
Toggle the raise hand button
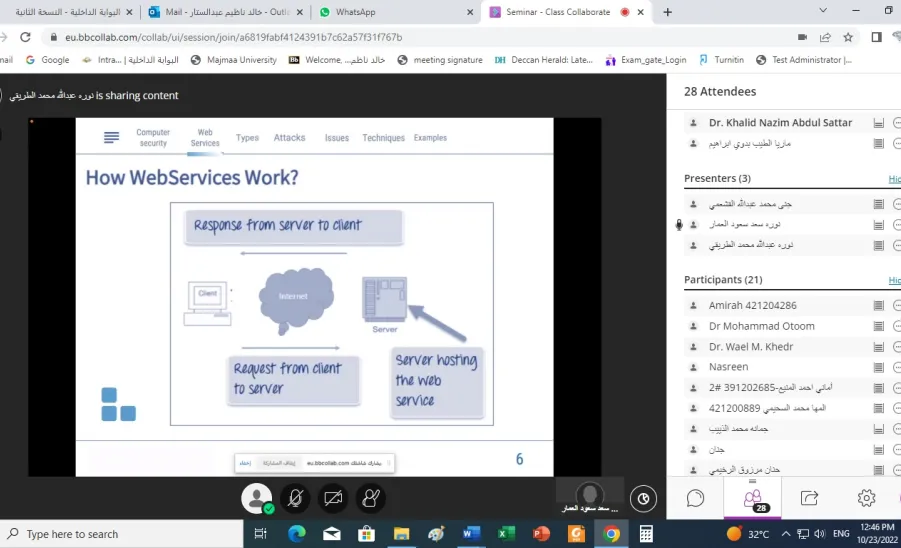click(x=371, y=498)
